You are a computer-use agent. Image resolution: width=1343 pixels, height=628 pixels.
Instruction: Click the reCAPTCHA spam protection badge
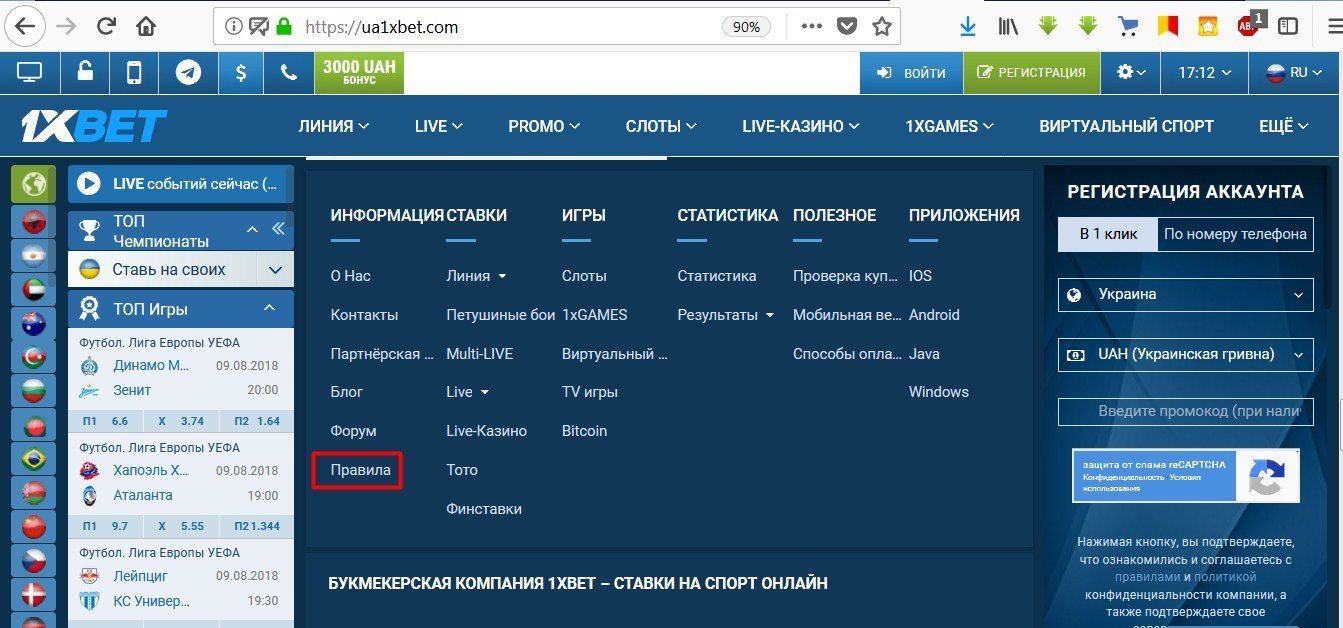point(1185,475)
